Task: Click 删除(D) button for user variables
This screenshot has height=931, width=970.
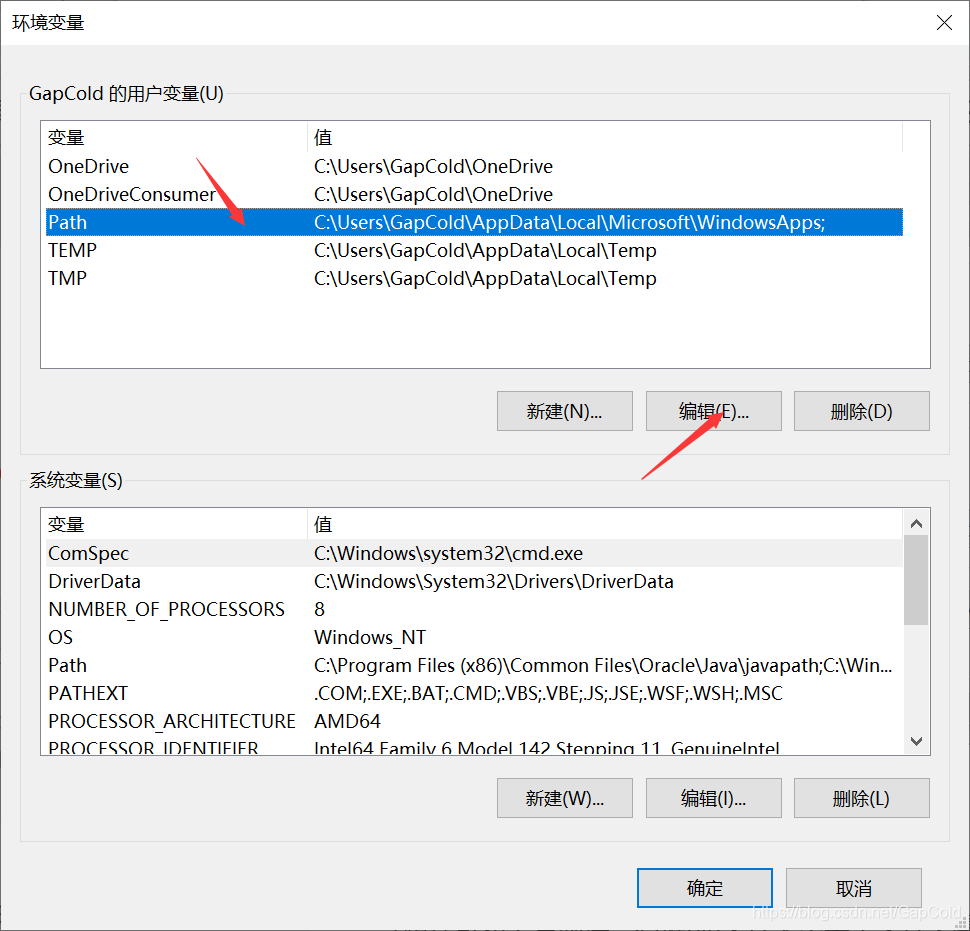Action: pos(861,411)
